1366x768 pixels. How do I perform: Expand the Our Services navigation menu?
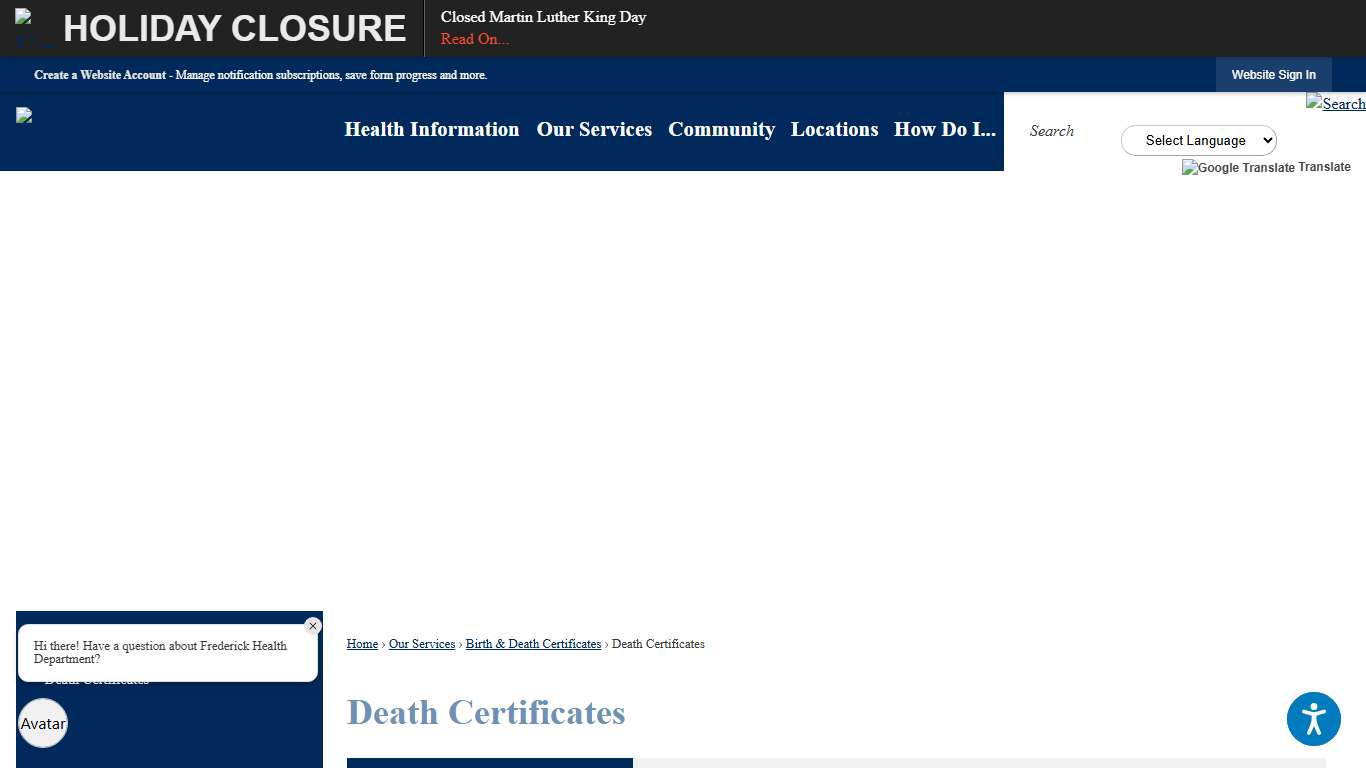tap(594, 130)
